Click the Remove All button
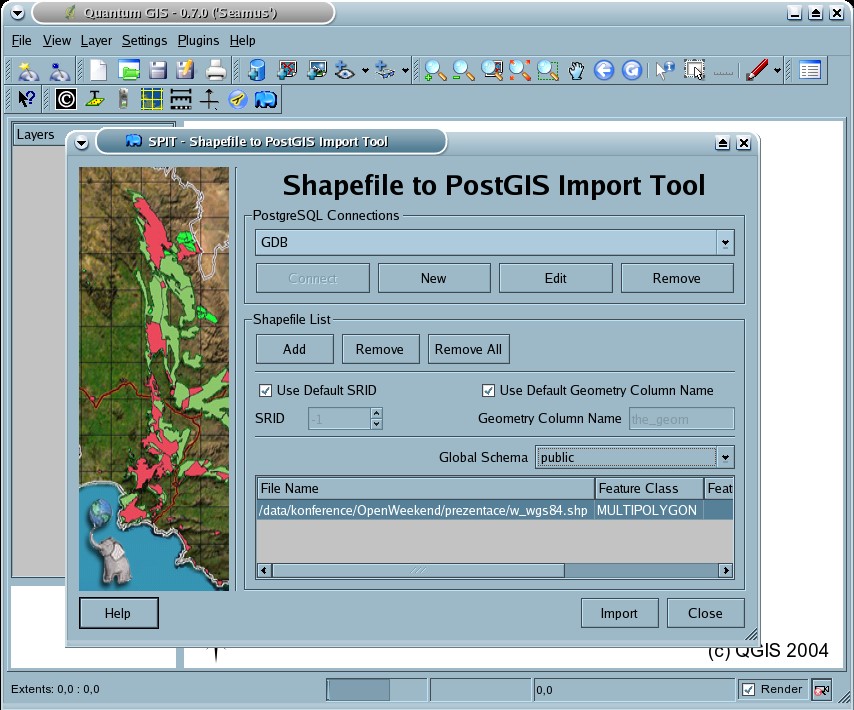 click(468, 349)
